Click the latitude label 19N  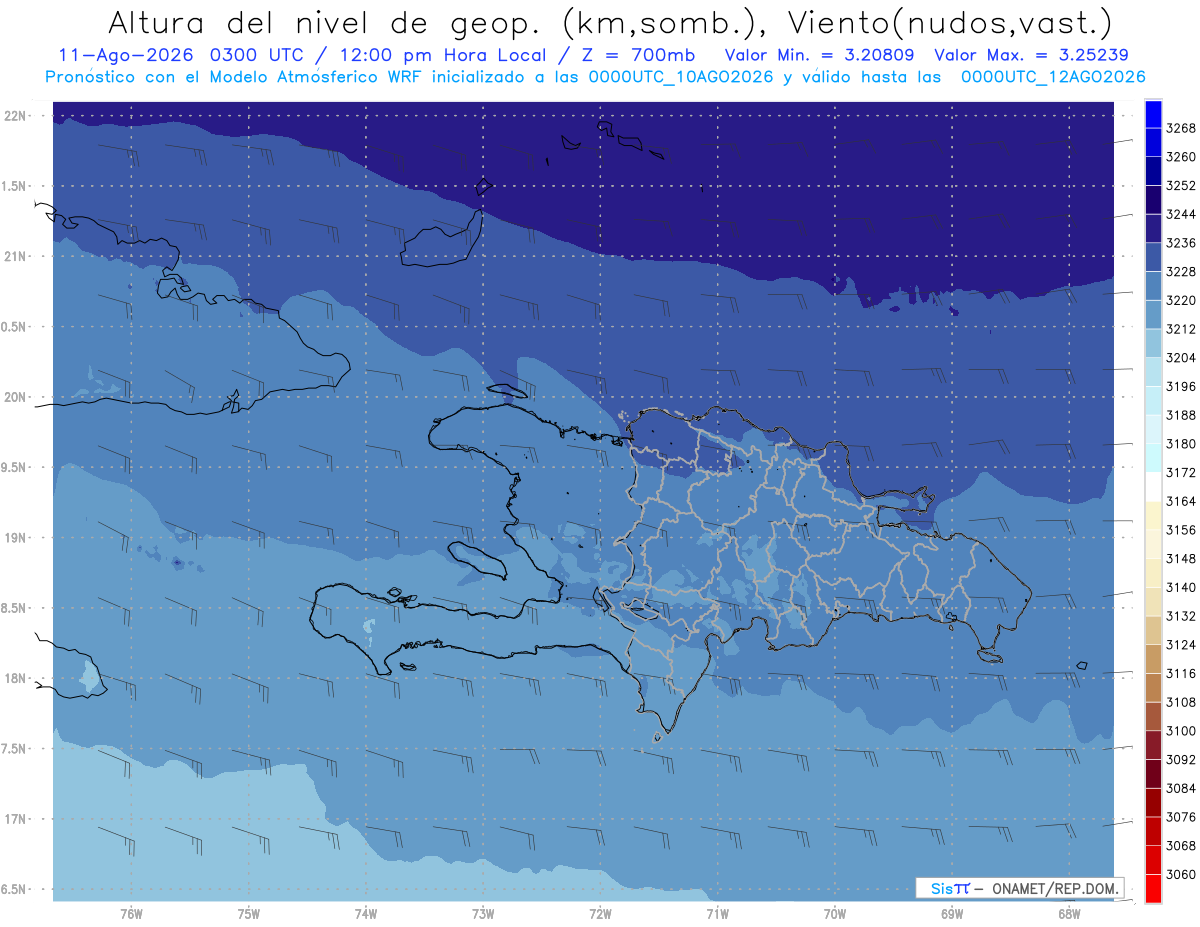(x=15, y=538)
